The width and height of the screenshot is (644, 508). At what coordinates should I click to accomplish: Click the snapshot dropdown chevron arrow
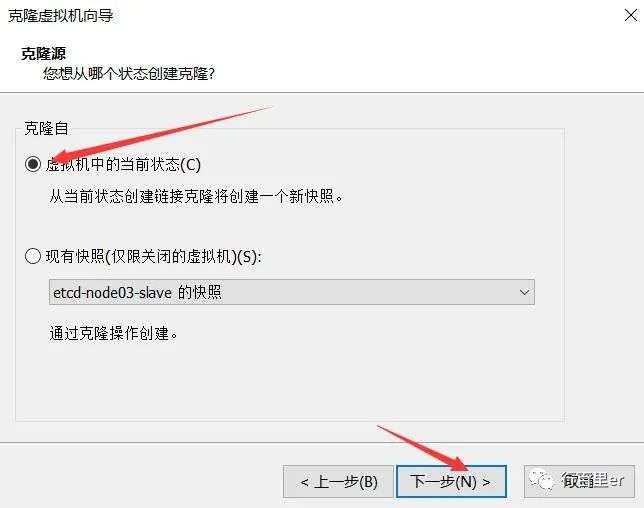524,292
